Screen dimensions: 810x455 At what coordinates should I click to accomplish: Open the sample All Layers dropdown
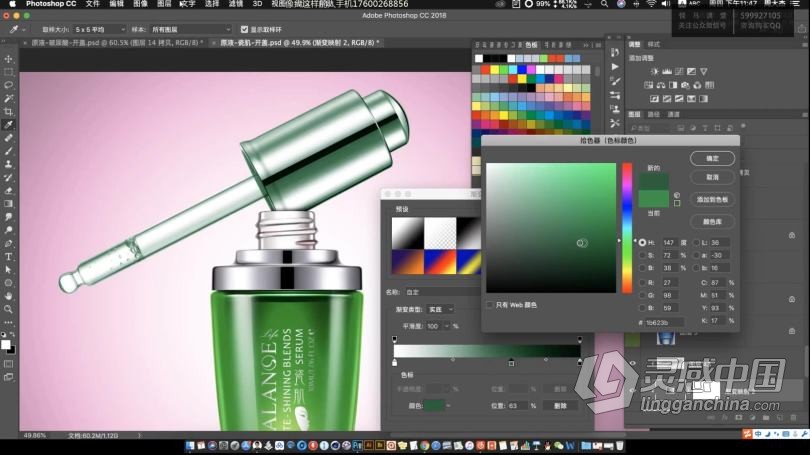(191, 29)
